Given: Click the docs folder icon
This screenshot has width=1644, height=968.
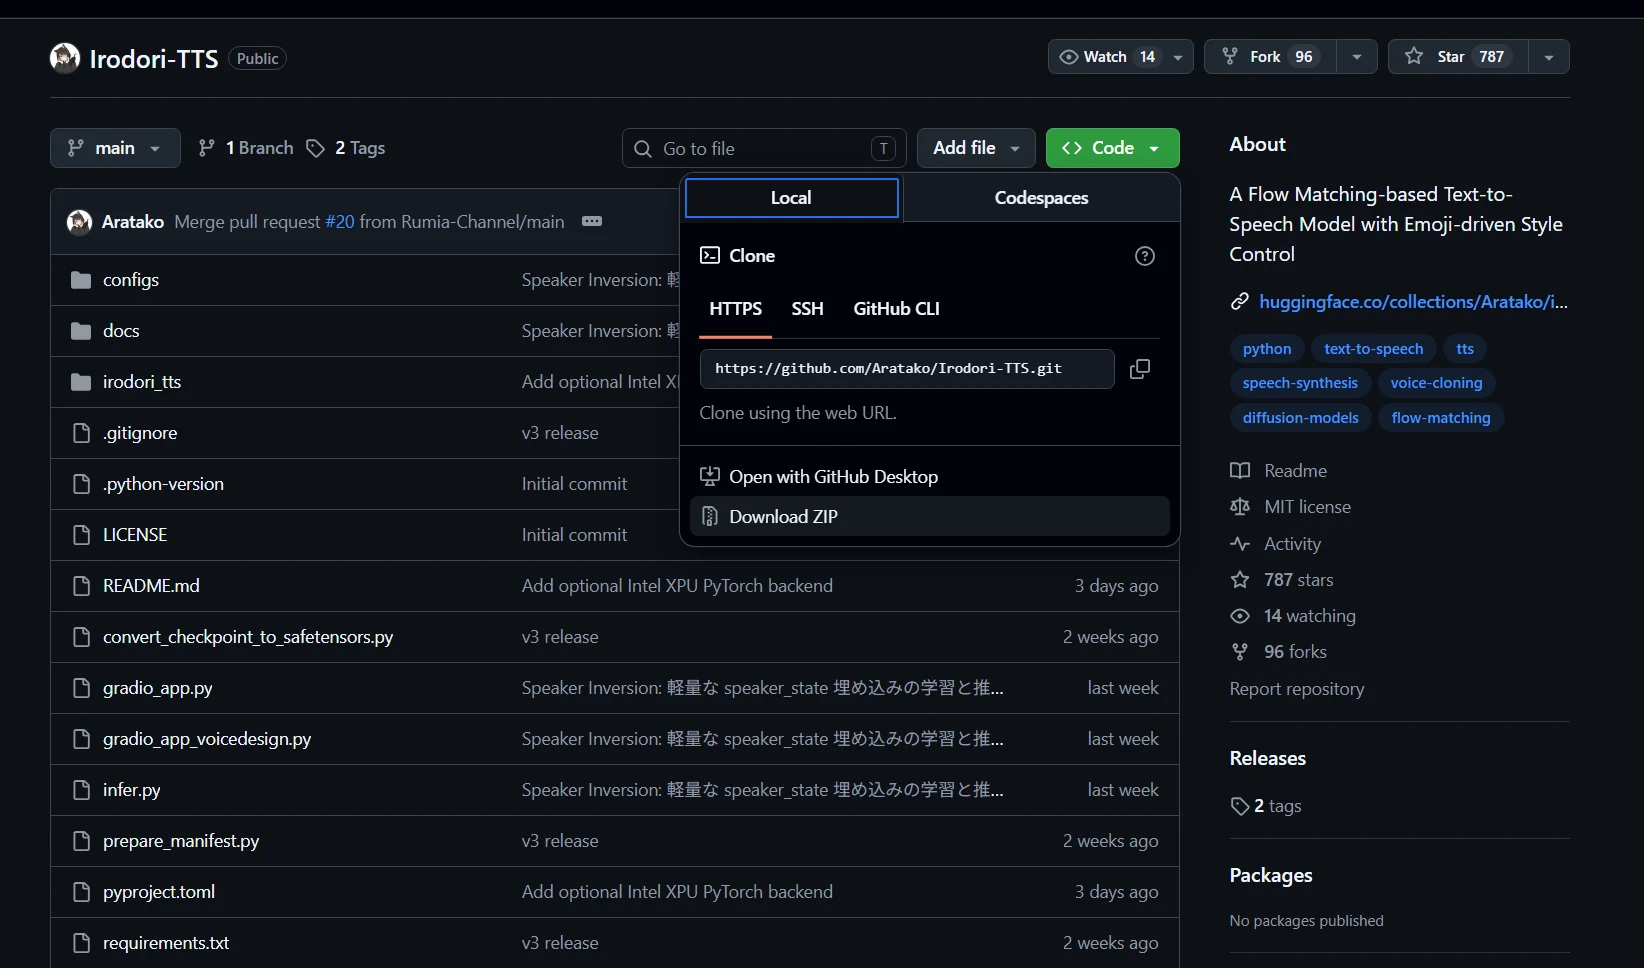Looking at the screenshot, I should pos(81,331).
